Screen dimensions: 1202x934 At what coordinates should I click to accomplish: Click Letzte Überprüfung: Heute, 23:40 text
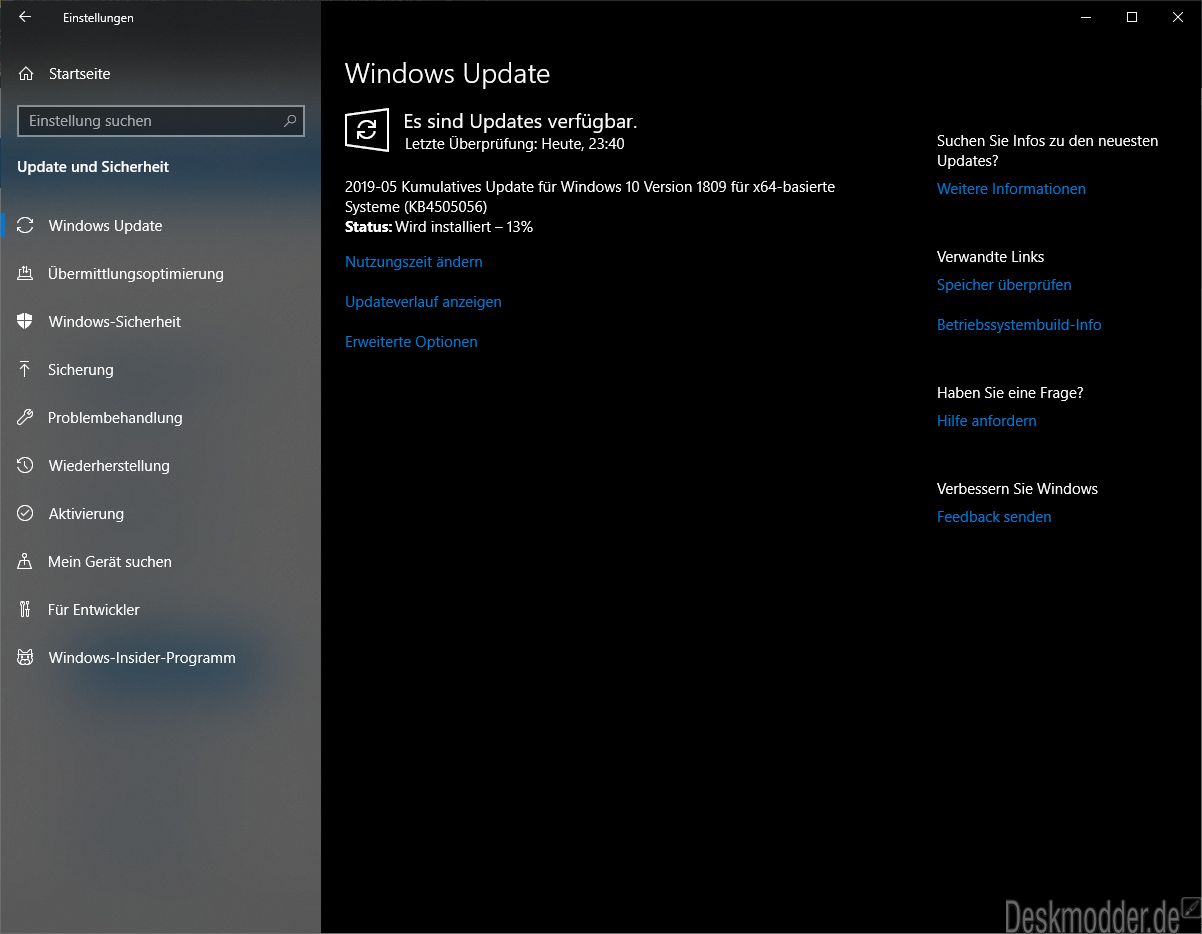515,144
